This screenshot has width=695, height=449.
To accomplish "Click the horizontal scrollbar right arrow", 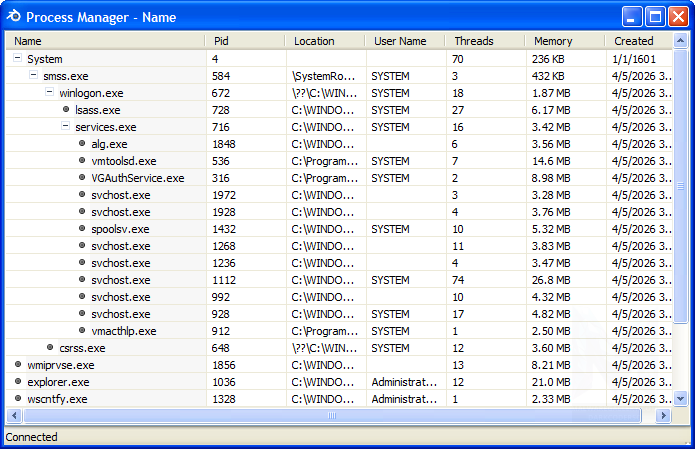I will 663,415.
